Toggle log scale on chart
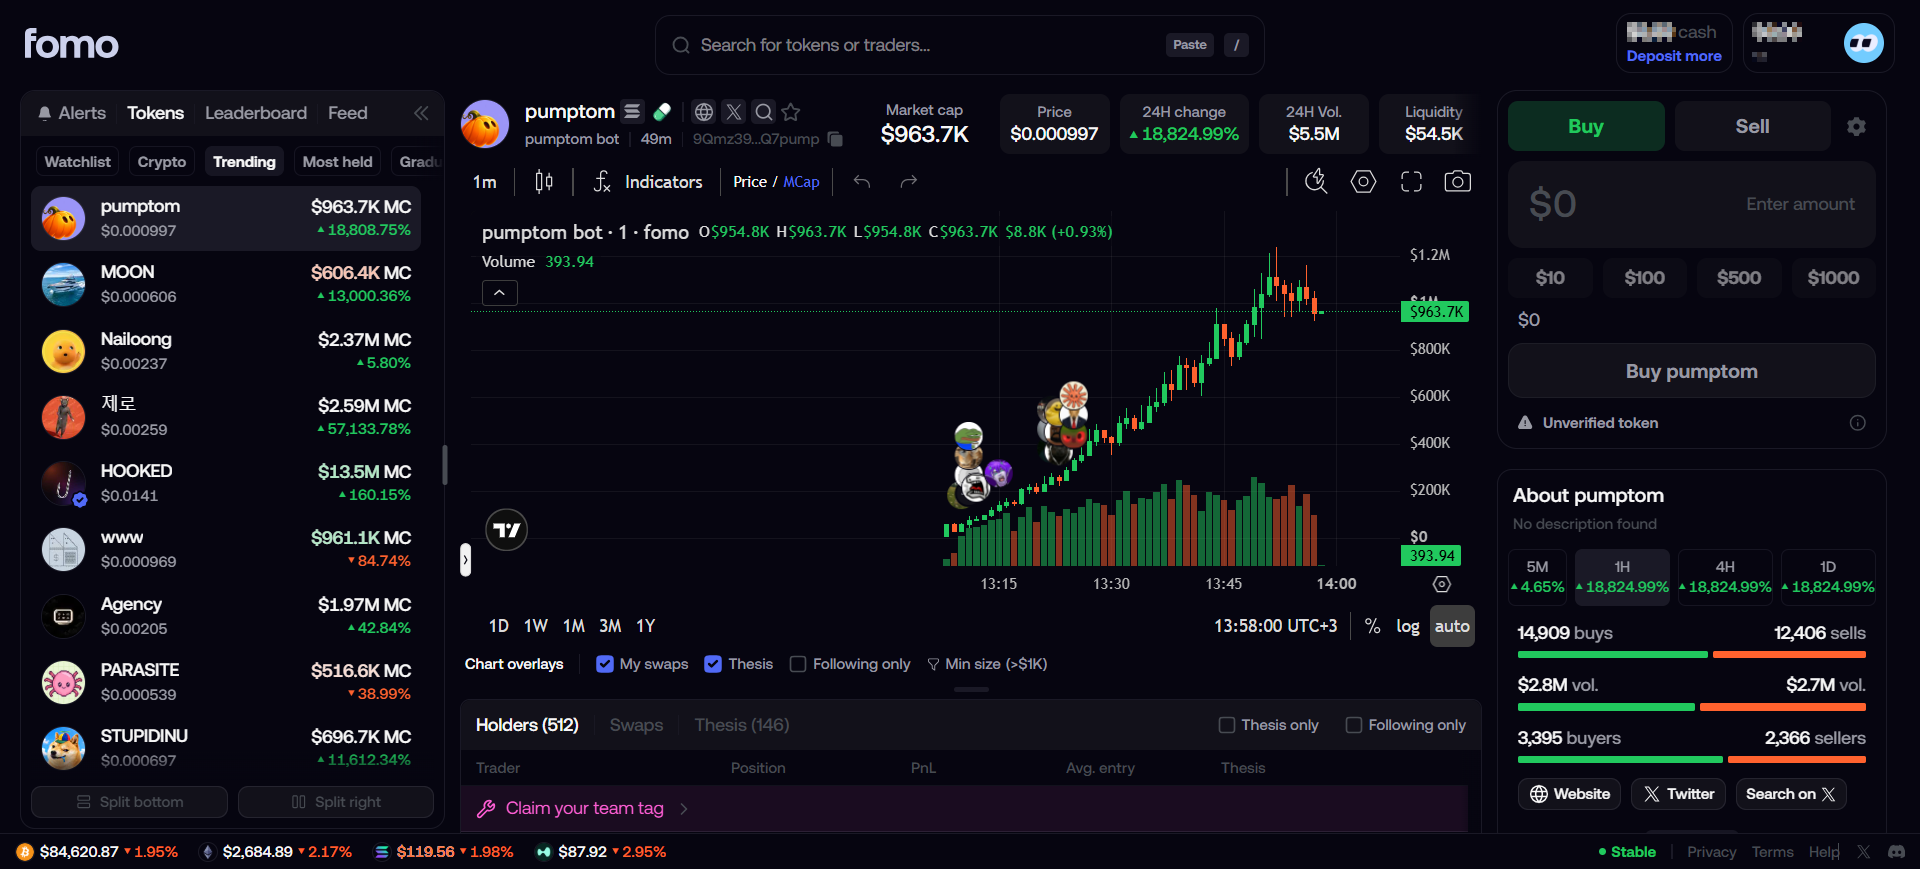Image resolution: width=1920 pixels, height=869 pixels. click(x=1408, y=626)
